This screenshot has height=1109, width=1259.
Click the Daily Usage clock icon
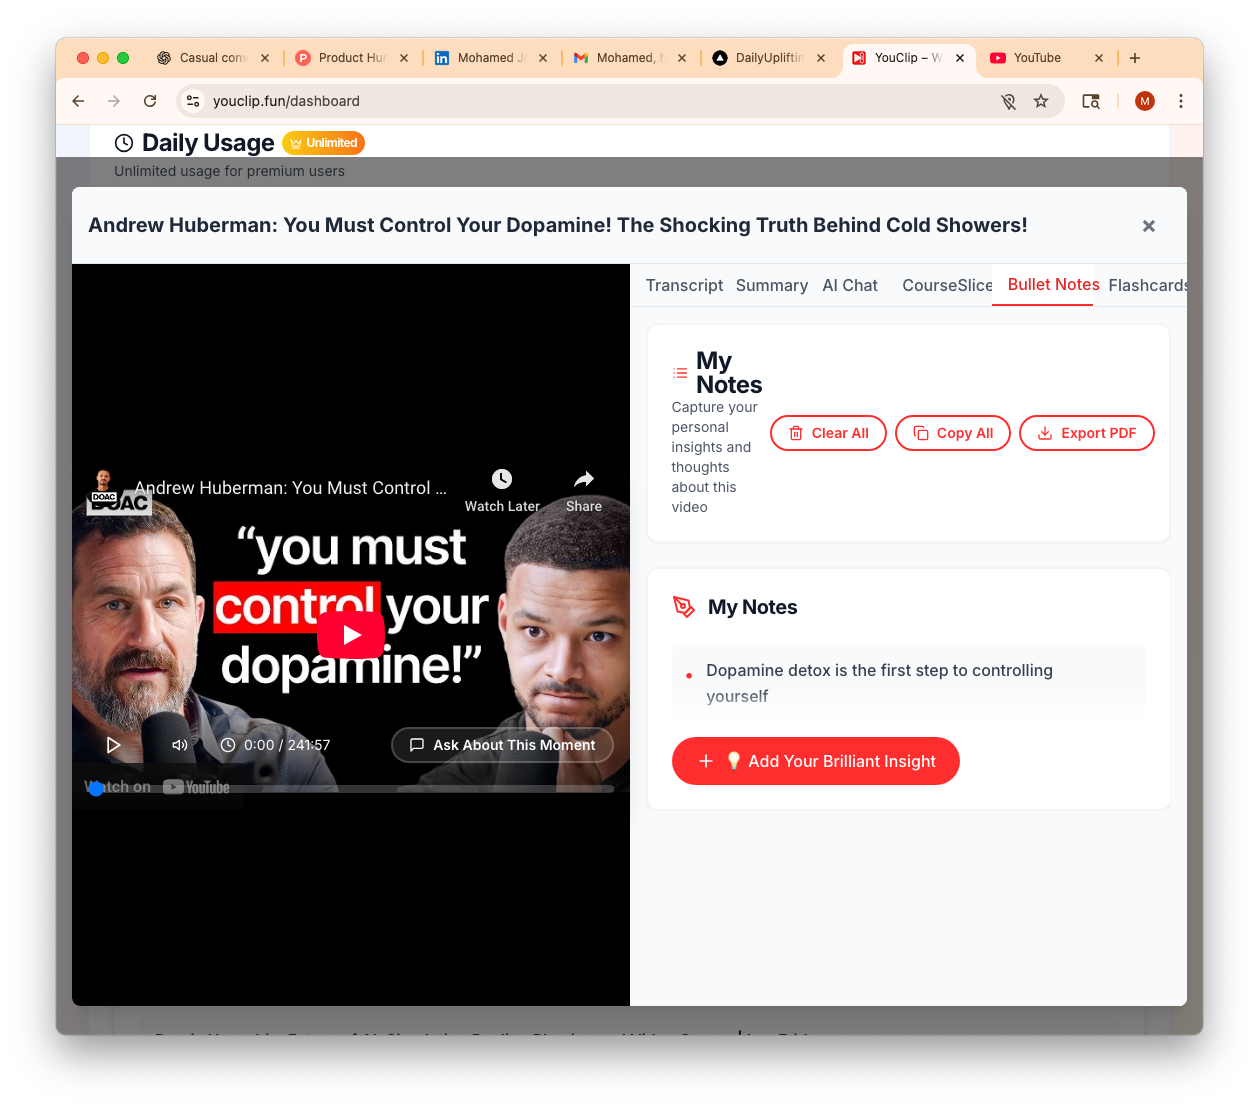[124, 143]
